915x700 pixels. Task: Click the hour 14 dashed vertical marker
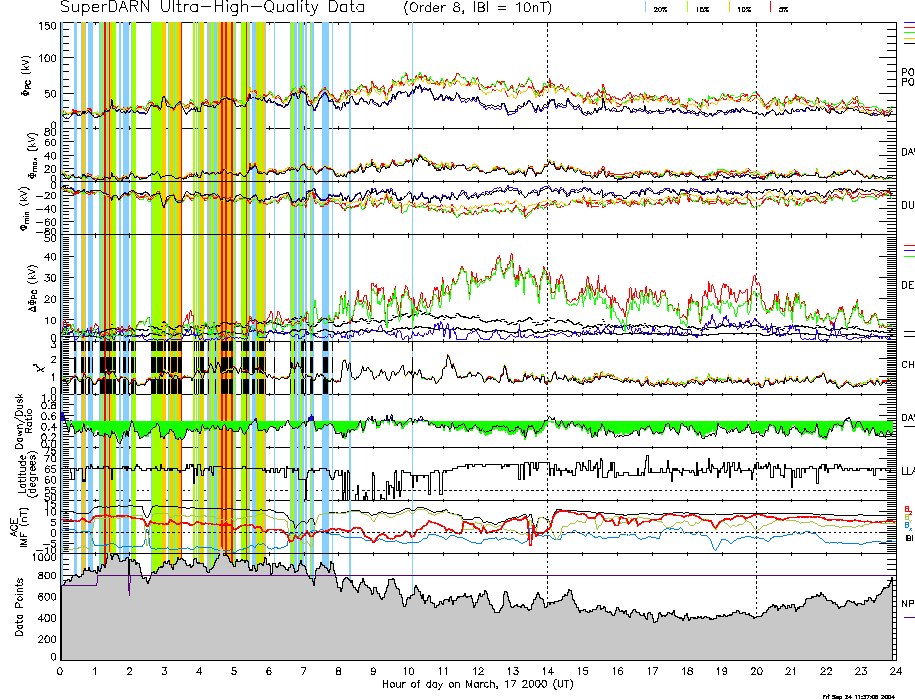click(548, 300)
